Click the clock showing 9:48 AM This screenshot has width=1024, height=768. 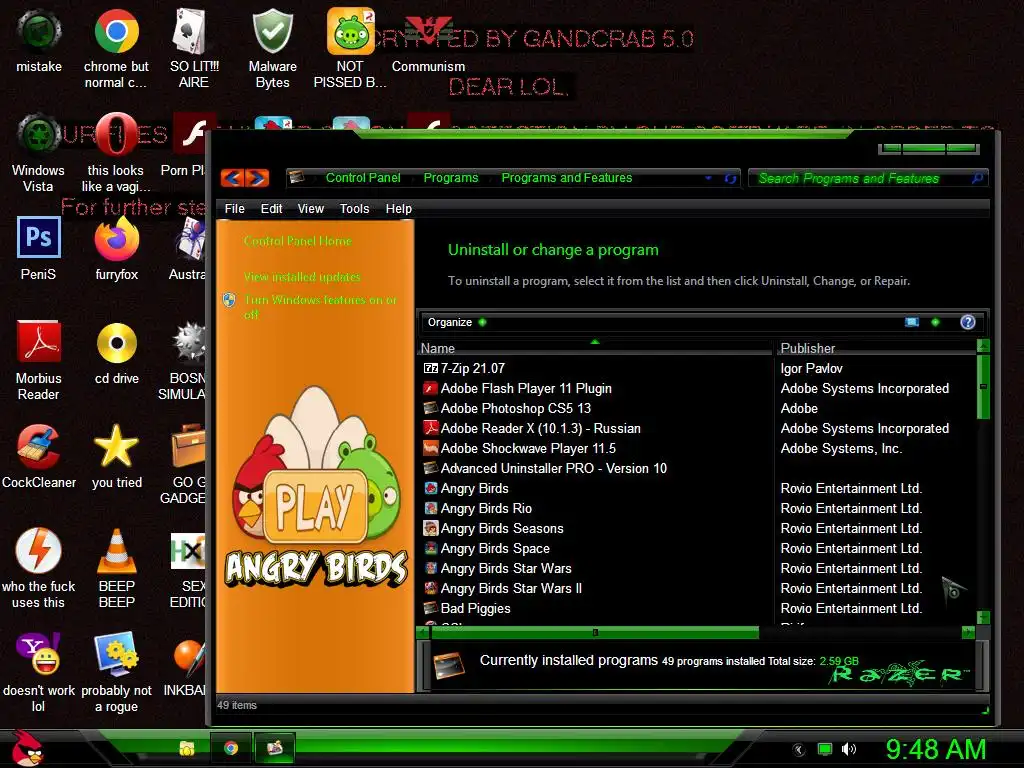(935, 749)
